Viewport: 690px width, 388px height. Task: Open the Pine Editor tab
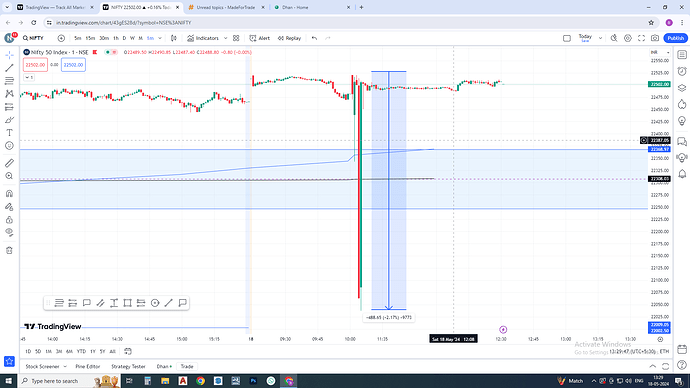click(x=88, y=366)
